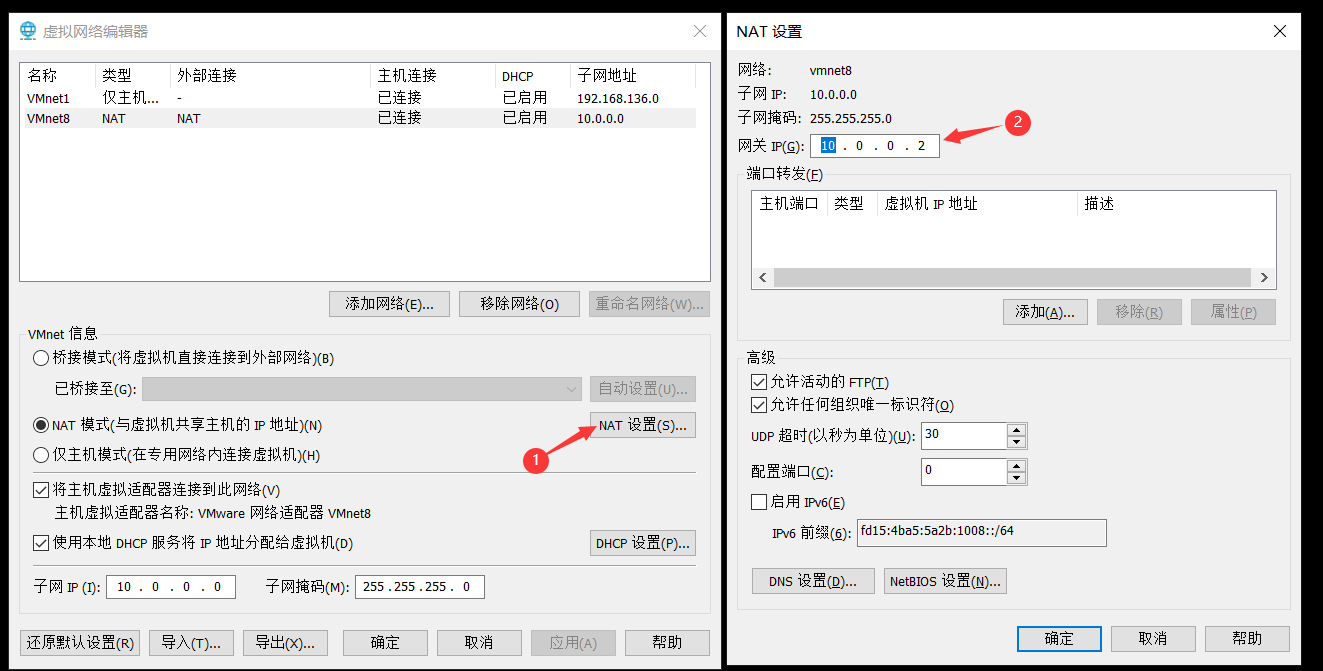This screenshot has height=671, width=1323.
Task: Select the 仅主机模式 radio button
Action: click(x=41, y=455)
